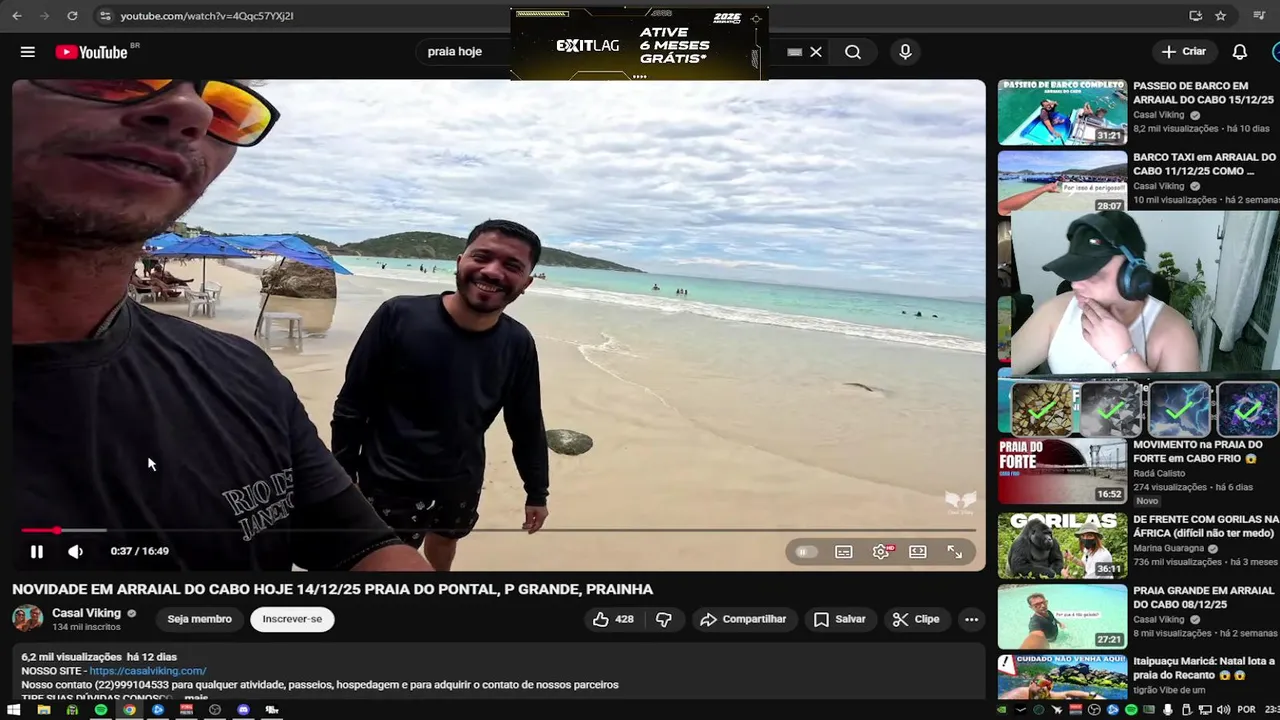
Task: Toggle subtitles/closed captions
Action: point(844,552)
